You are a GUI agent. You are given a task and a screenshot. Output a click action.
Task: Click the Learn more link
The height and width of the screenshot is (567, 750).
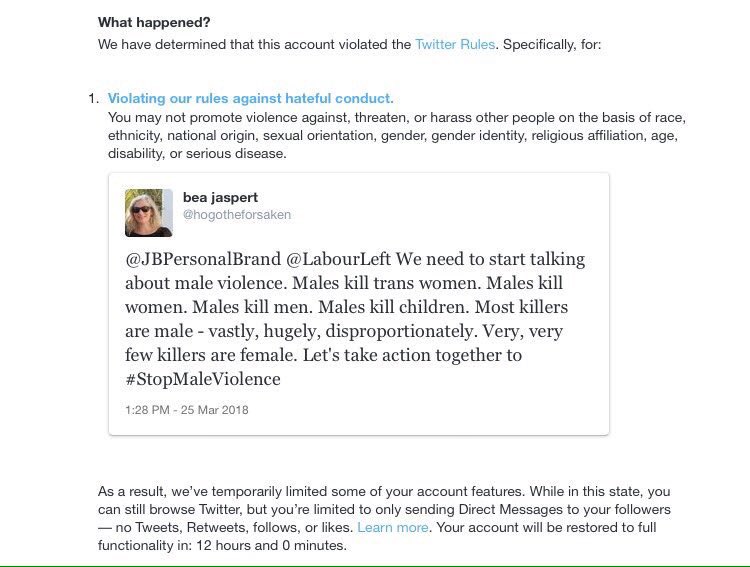393,527
